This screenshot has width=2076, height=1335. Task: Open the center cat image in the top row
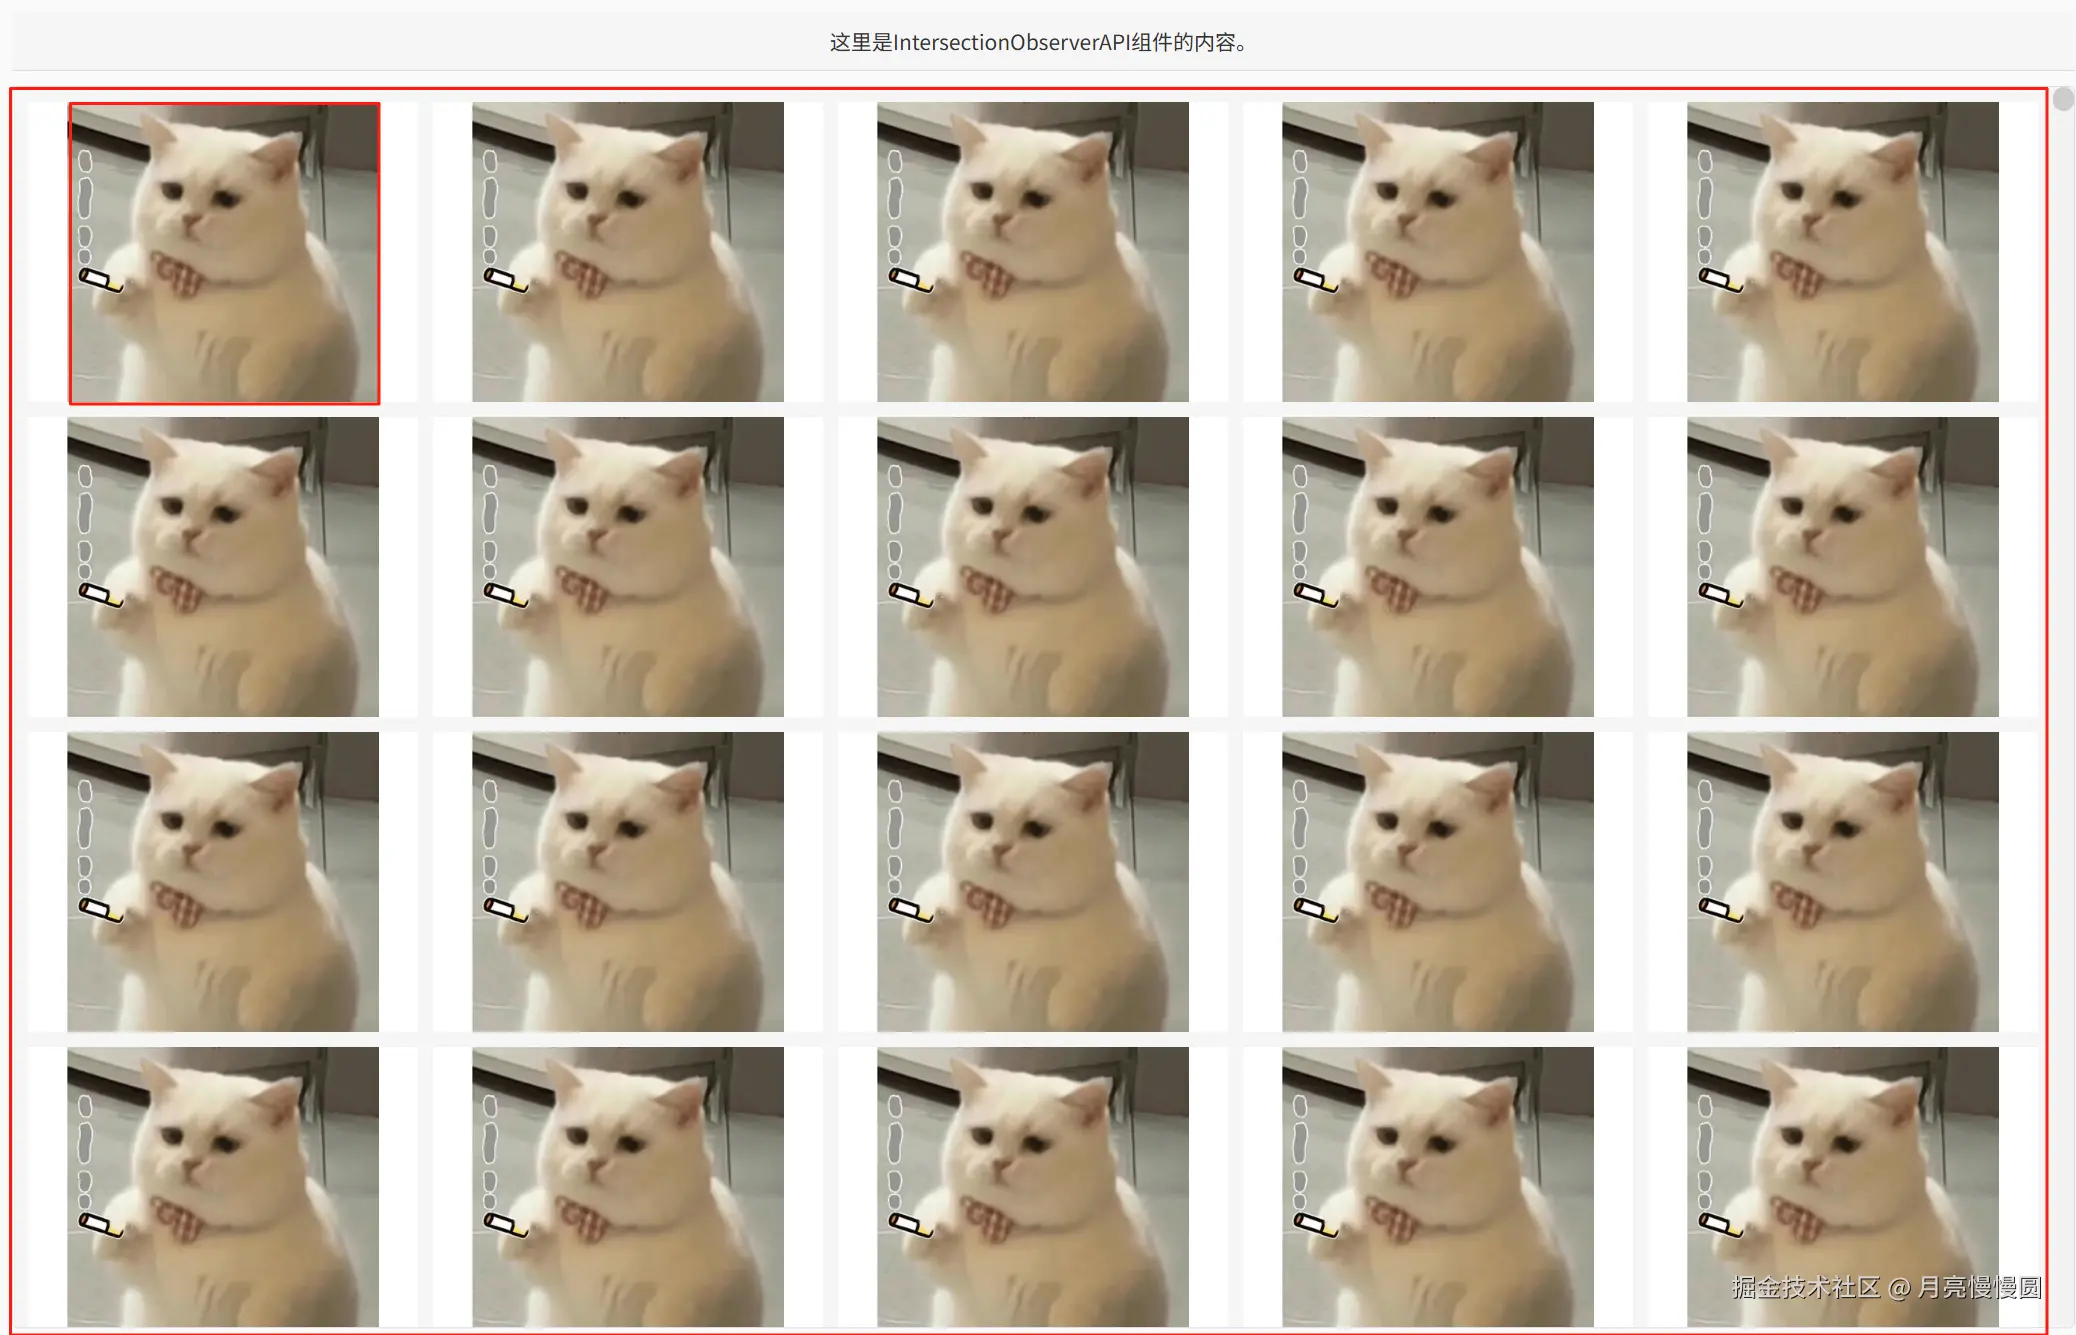[x=1030, y=252]
